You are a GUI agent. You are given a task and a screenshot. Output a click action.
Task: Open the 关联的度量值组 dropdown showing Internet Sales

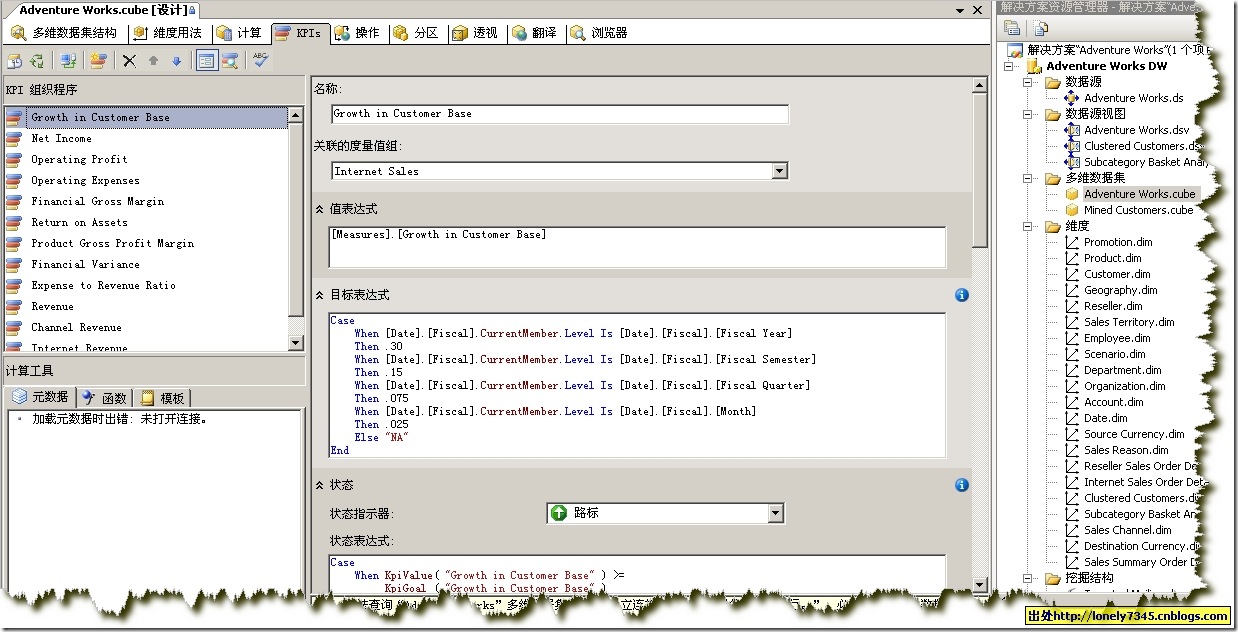(779, 171)
